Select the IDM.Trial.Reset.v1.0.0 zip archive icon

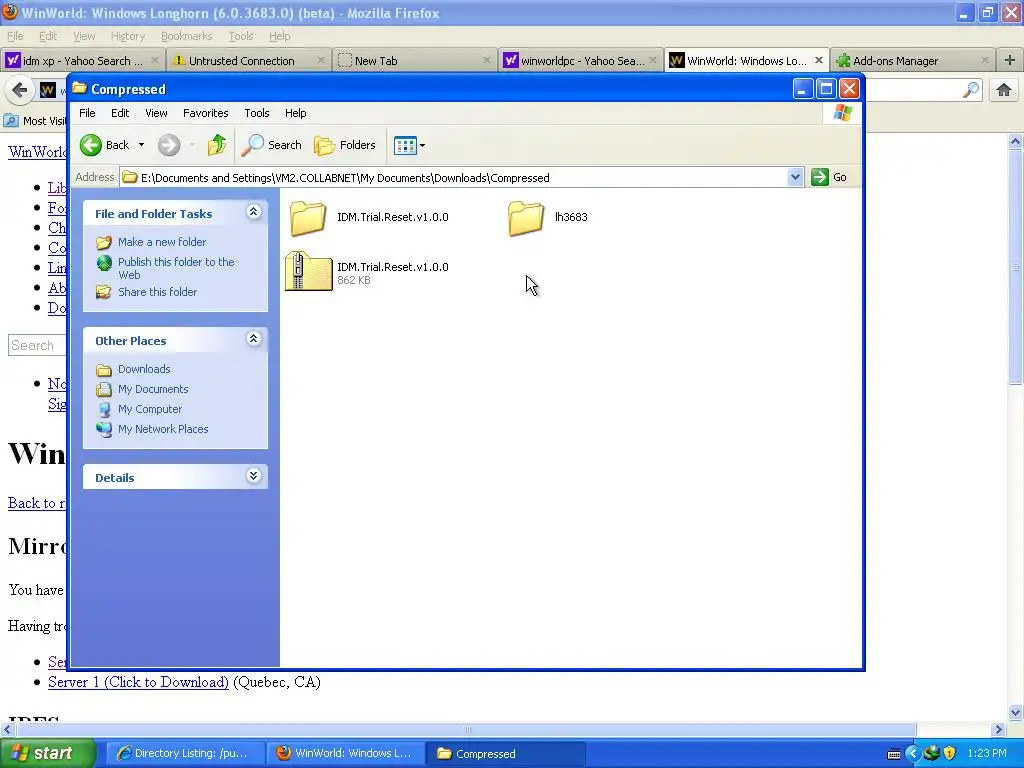click(x=308, y=271)
